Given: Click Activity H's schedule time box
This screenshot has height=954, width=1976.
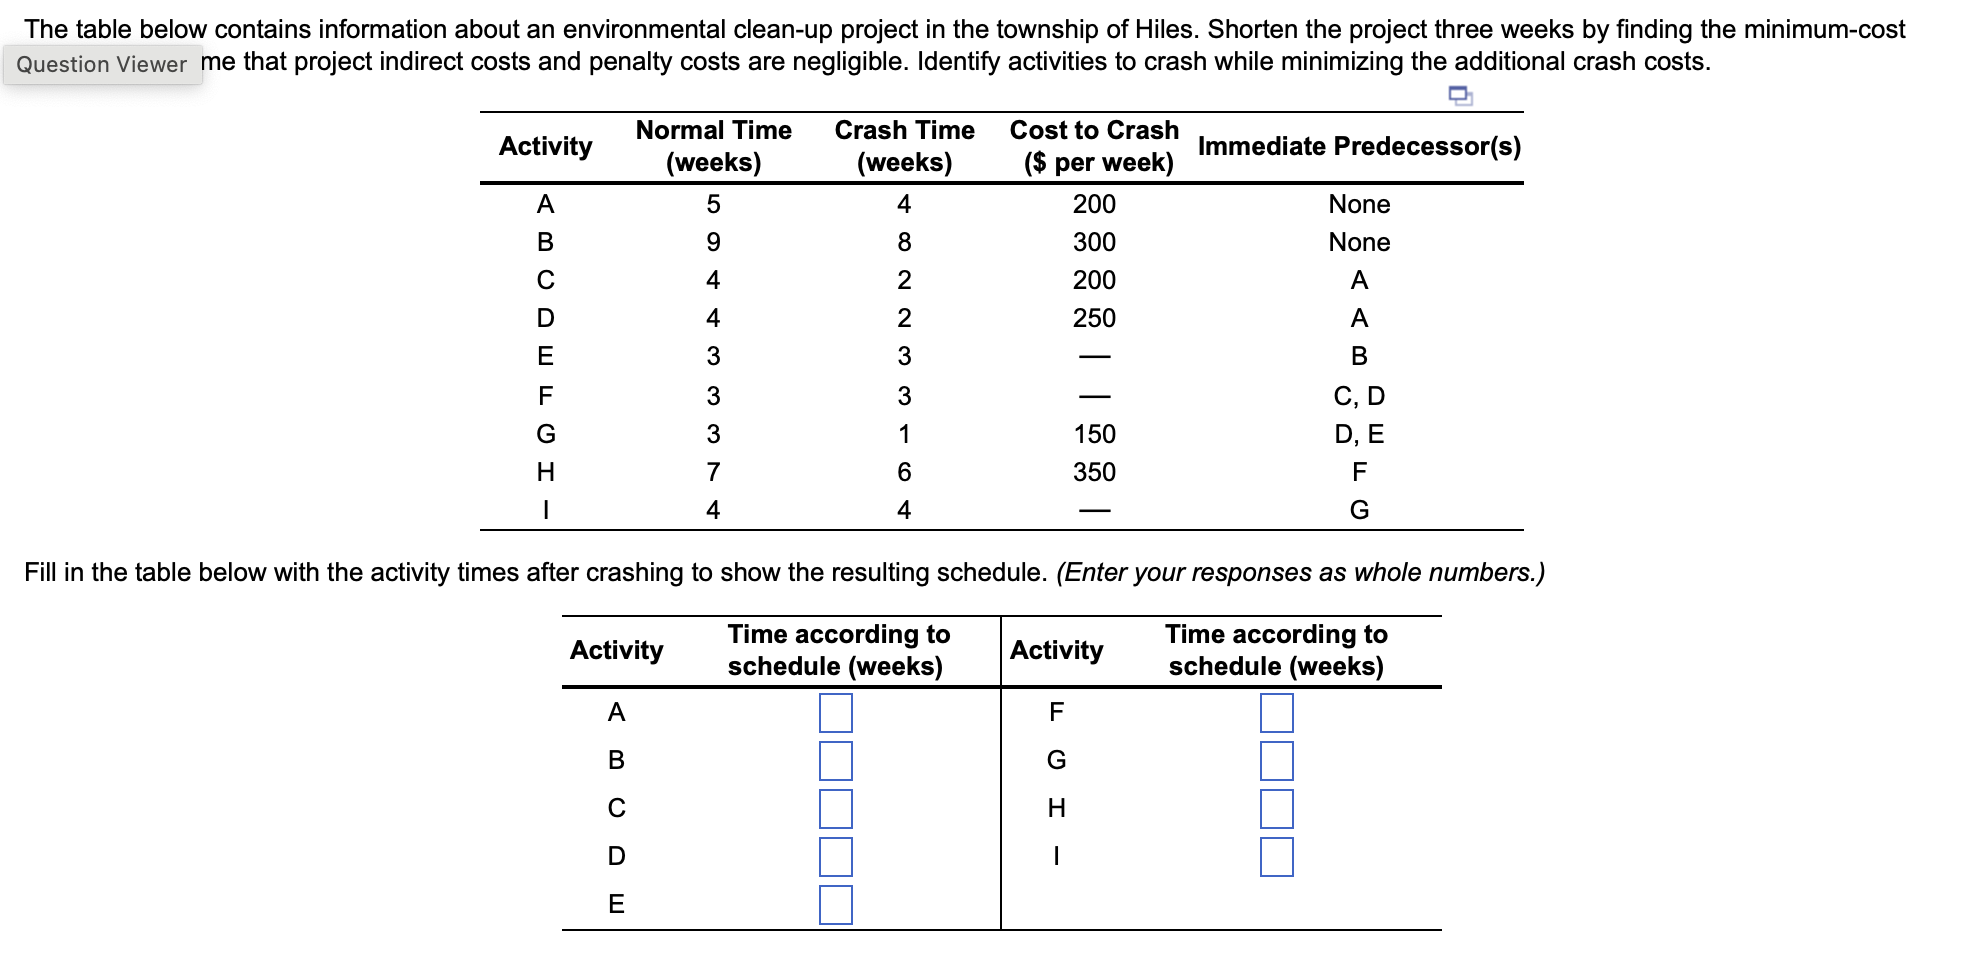Looking at the screenshot, I should click(x=1275, y=809).
